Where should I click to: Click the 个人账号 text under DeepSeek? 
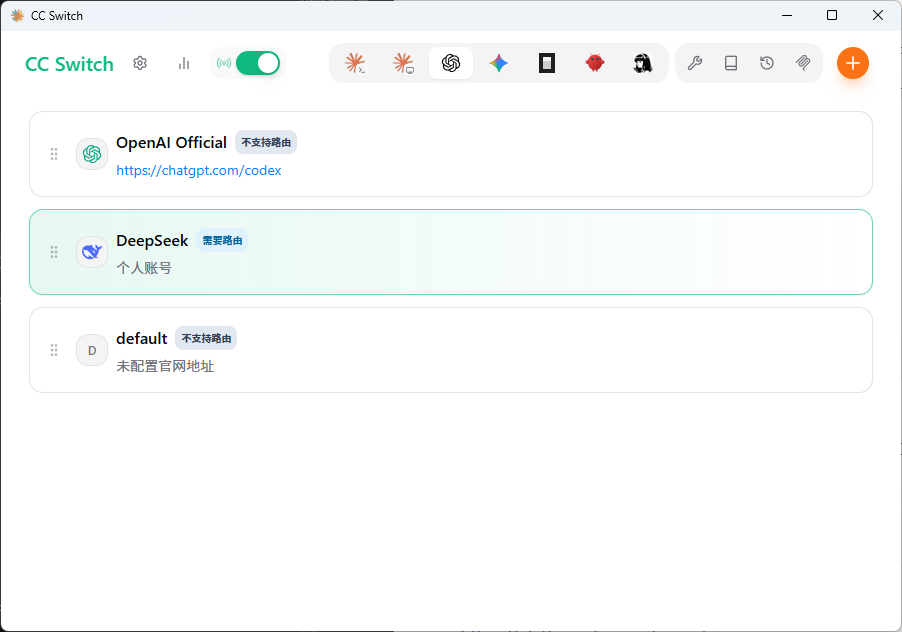[x=144, y=268]
